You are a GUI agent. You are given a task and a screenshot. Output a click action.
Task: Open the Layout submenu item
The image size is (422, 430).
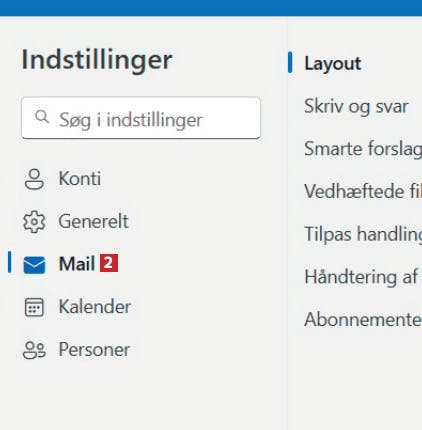(x=333, y=63)
